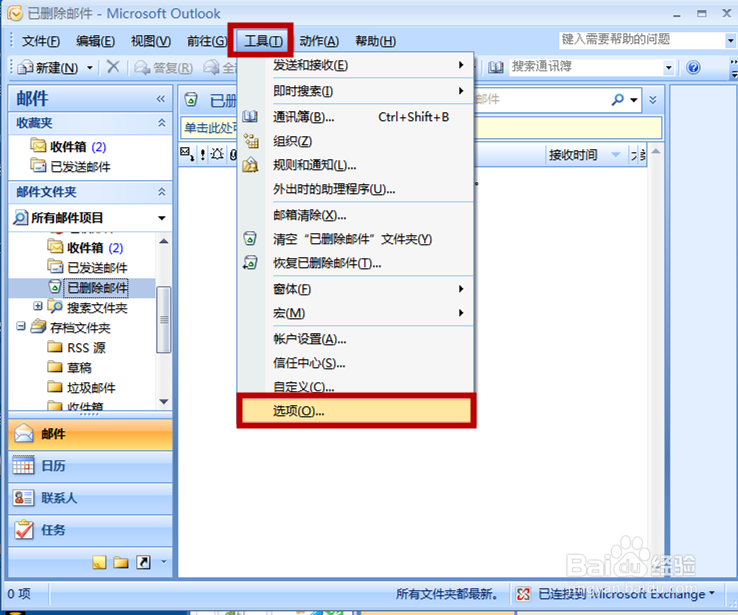Select Recover Deleted Items (恢复已删除邮件) entry

pos(356,263)
